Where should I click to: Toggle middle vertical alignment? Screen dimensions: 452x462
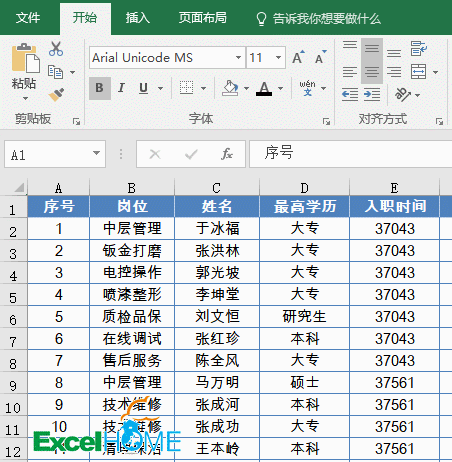(372, 49)
